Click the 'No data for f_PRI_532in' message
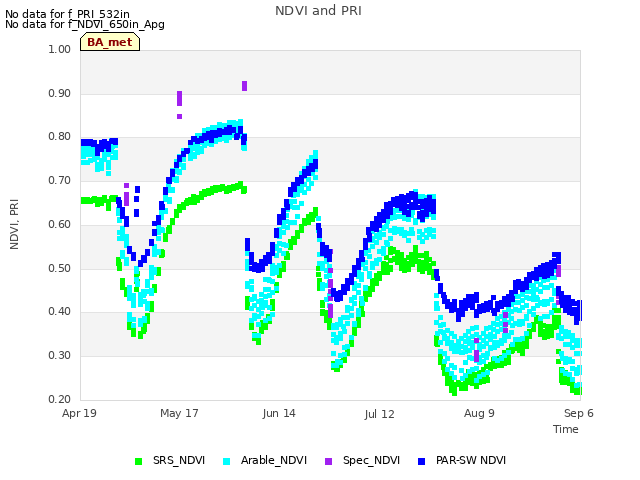Viewport: 640px width, 480px height. coord(67,14)
